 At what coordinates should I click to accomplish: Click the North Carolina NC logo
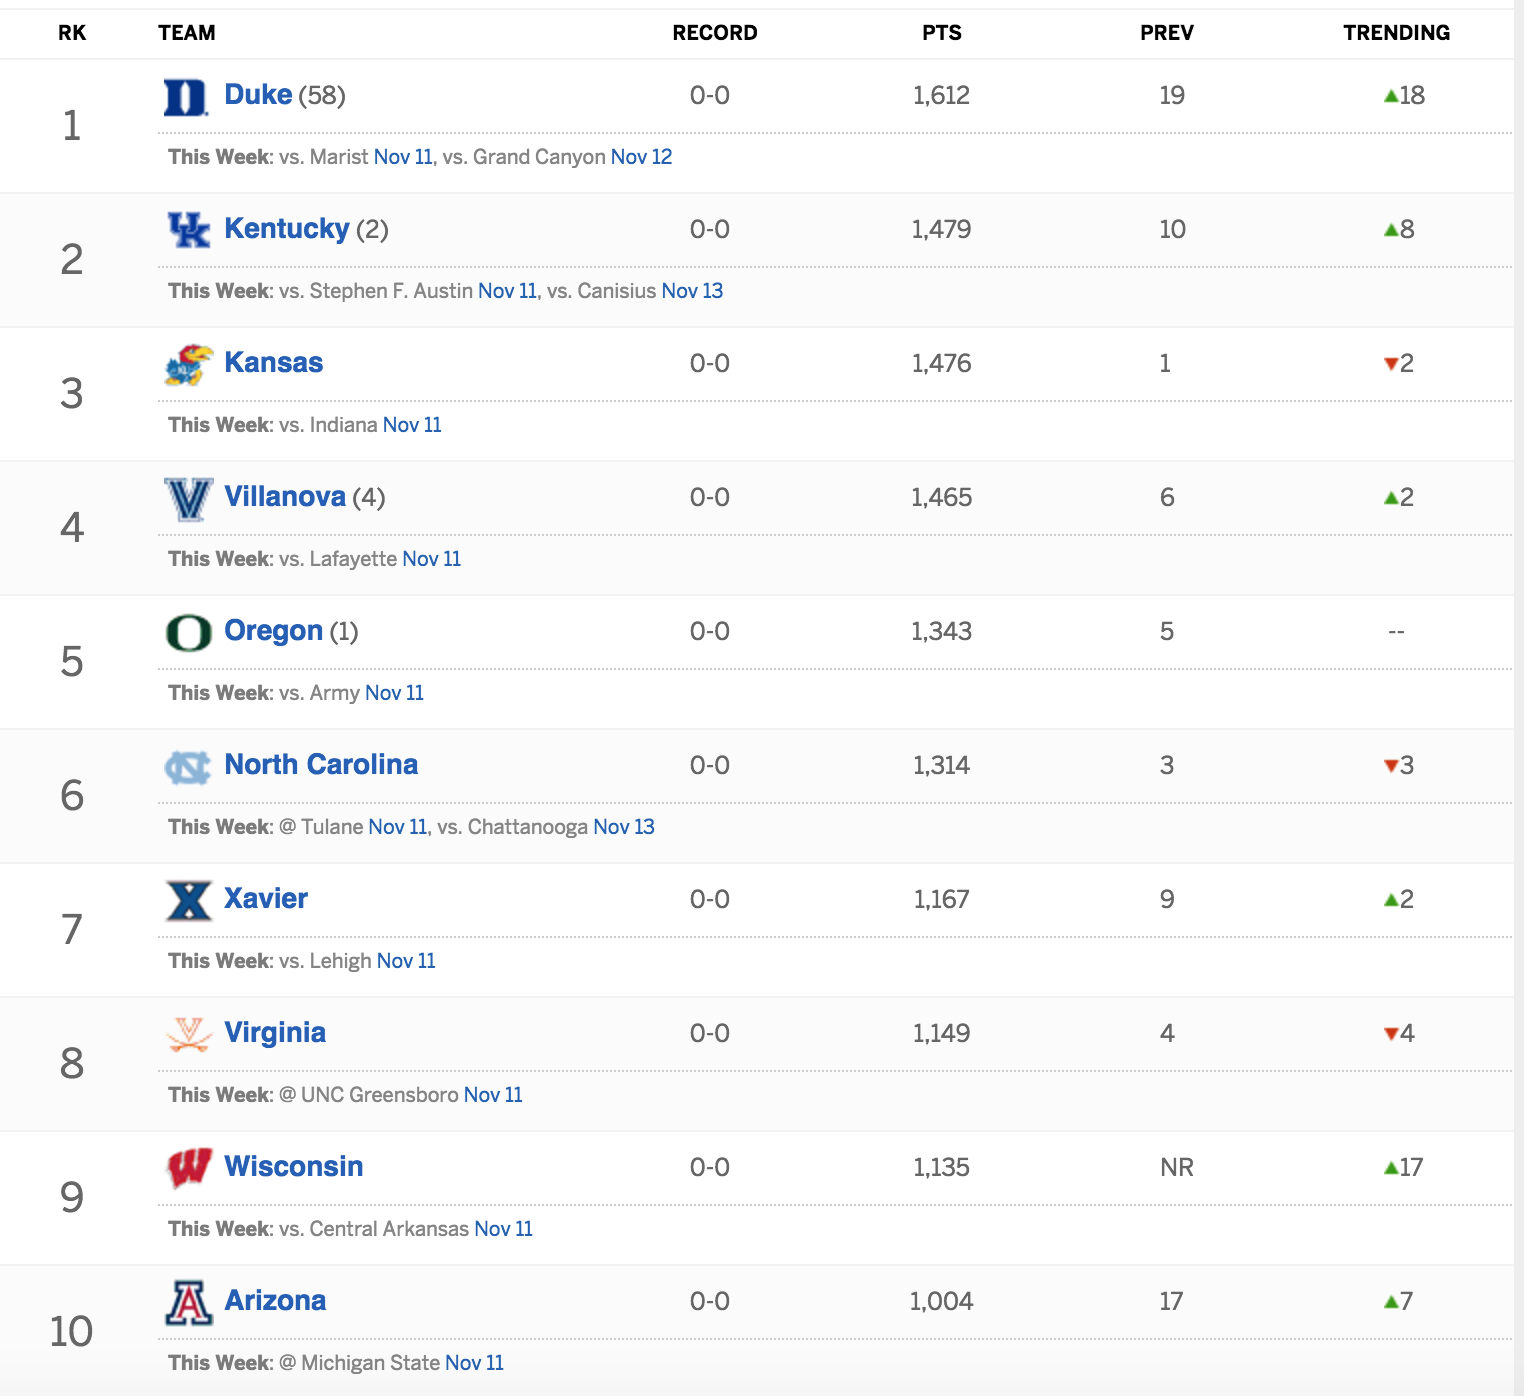click(x=188, y=767)
